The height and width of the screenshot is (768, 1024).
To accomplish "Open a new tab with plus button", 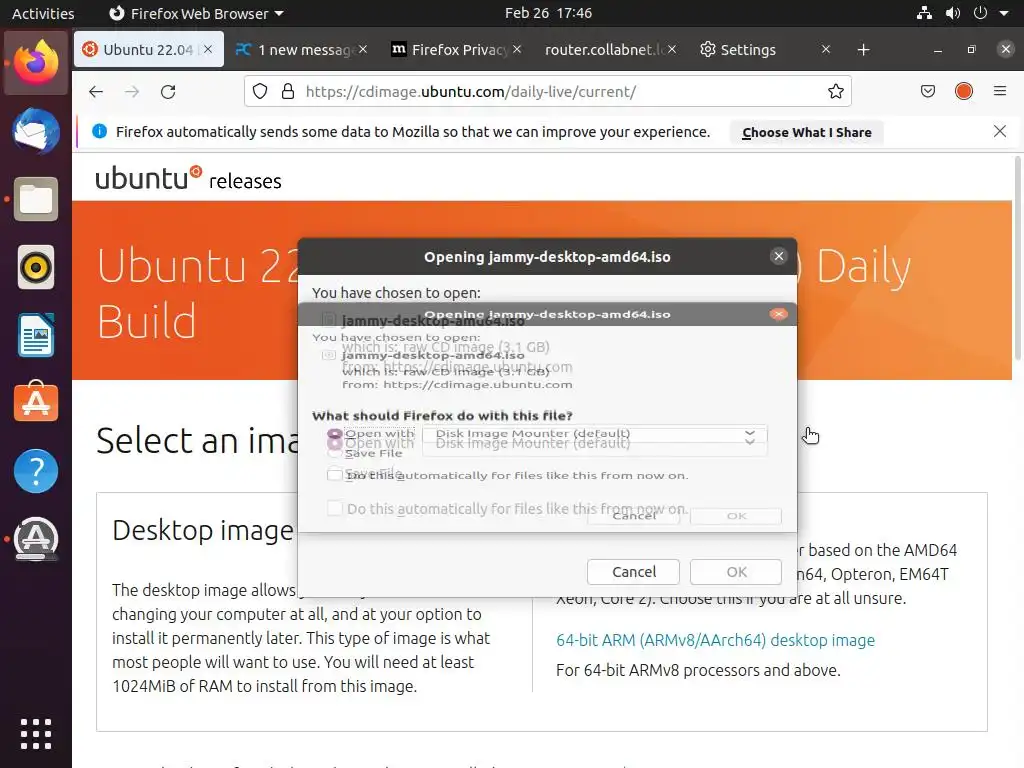I will point(863,50).
